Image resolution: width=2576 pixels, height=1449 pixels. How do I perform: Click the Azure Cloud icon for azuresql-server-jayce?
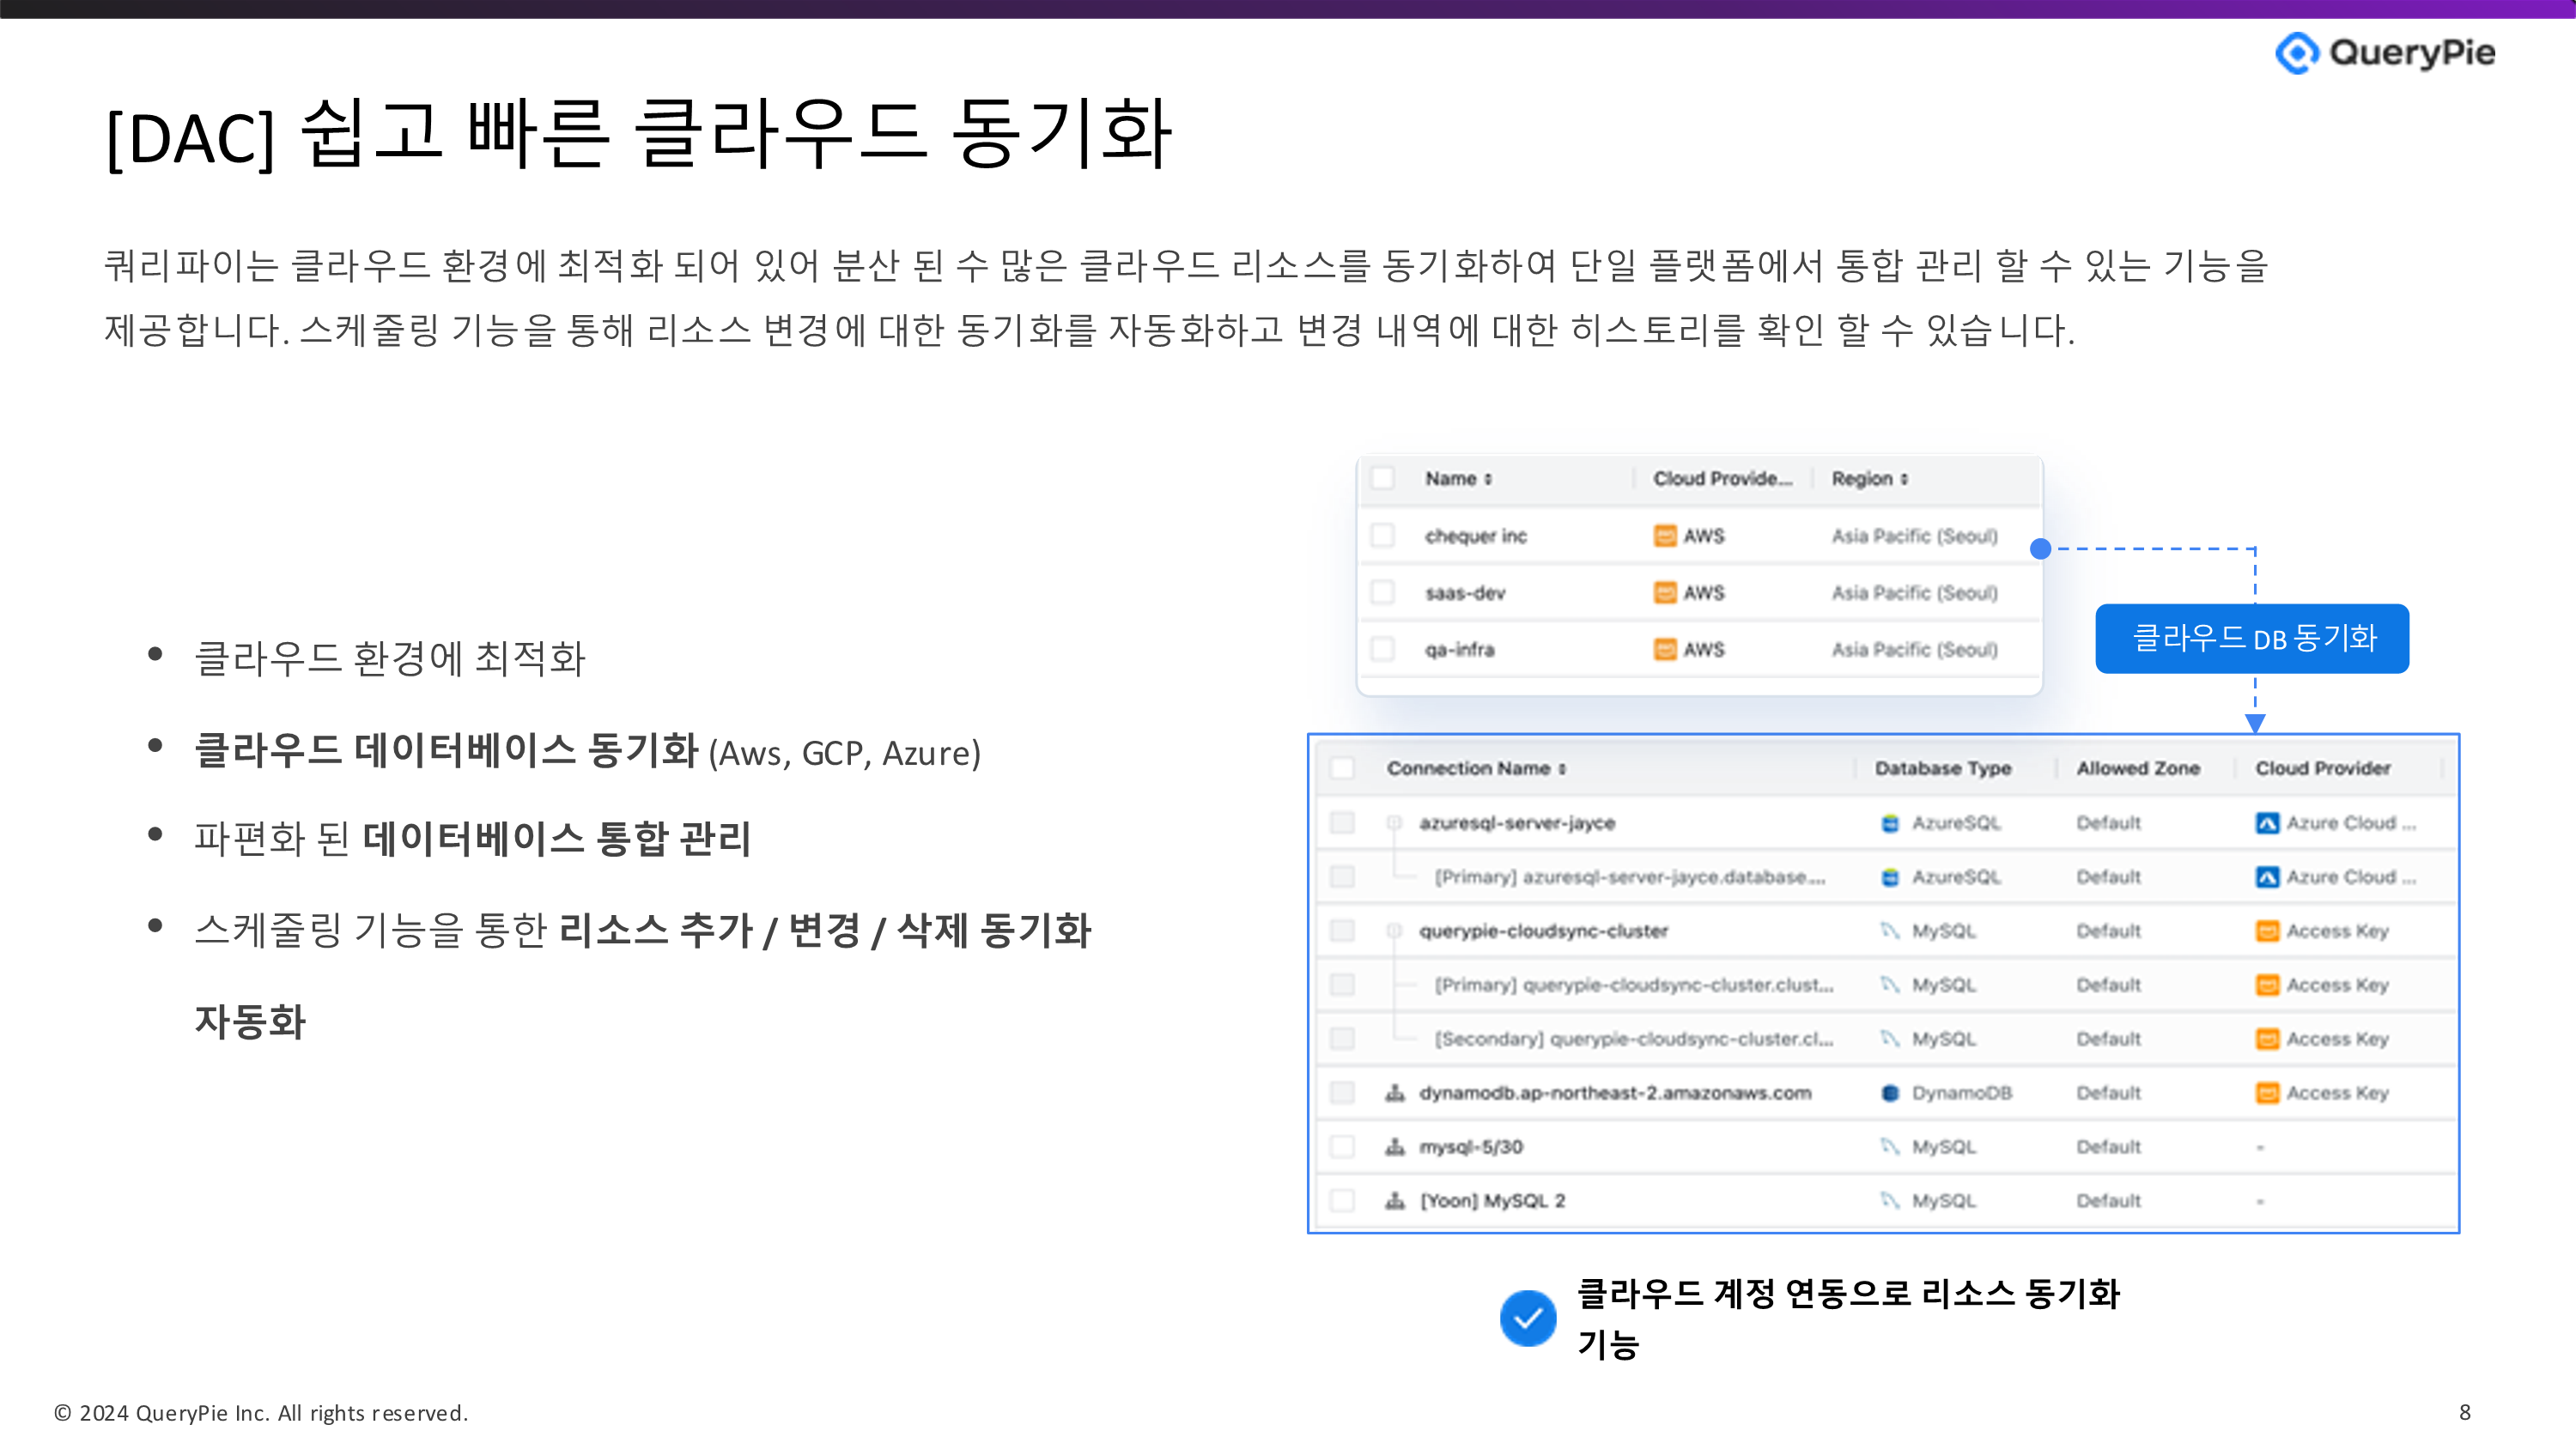point(2266,823)
